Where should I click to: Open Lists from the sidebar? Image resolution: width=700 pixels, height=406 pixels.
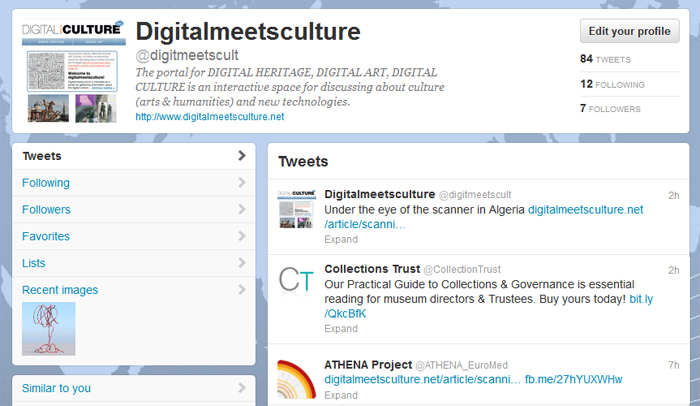34,264
